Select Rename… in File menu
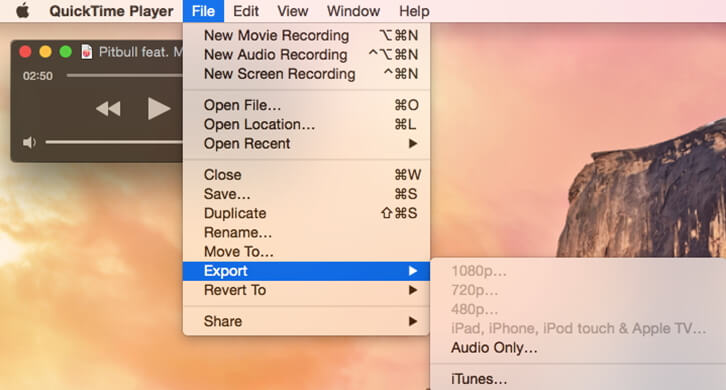 [307, 233]
